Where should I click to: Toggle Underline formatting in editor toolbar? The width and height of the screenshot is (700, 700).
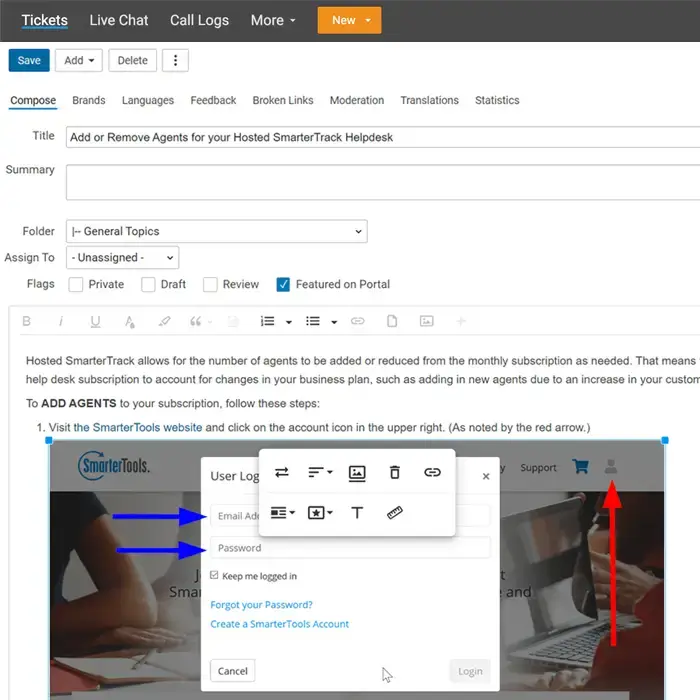pyautogui.click(x=95, y=322)
